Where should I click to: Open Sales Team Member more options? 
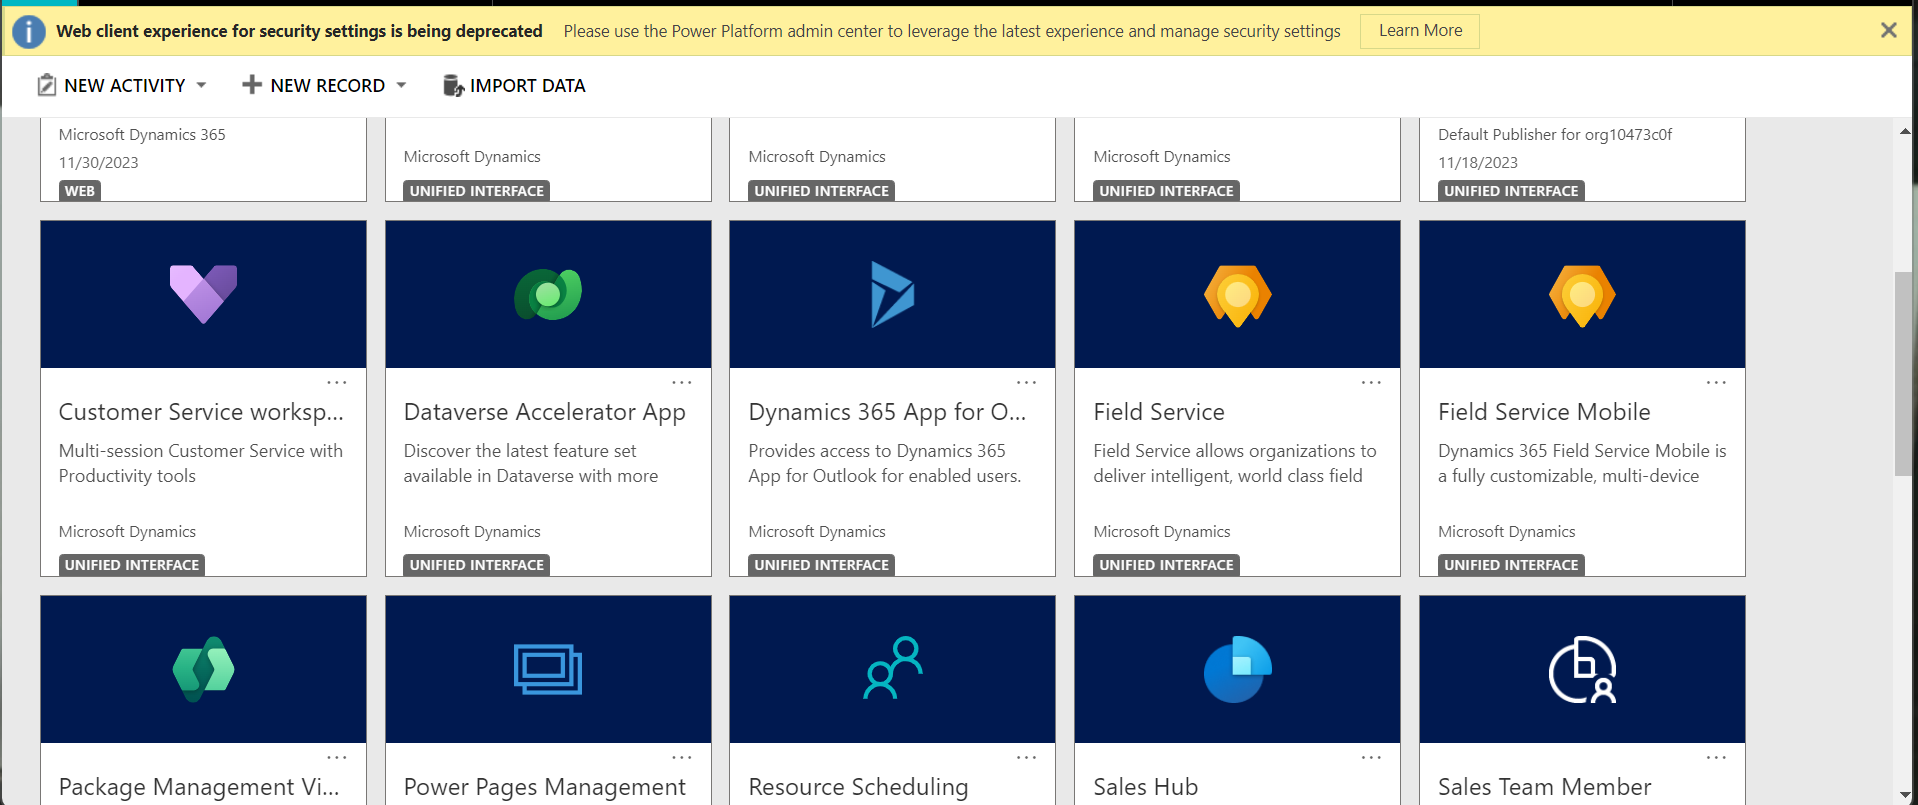click(x=1716, y=757)
